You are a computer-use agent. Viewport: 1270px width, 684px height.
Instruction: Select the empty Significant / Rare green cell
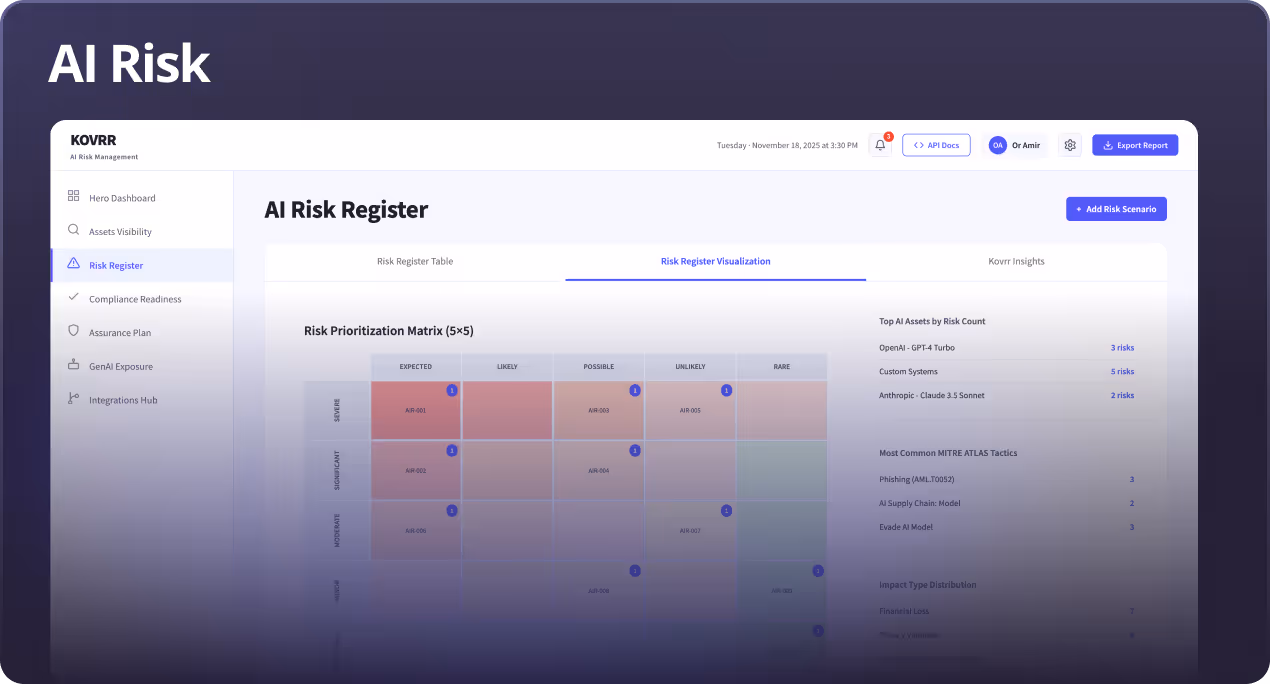click(x=782, y=470)
